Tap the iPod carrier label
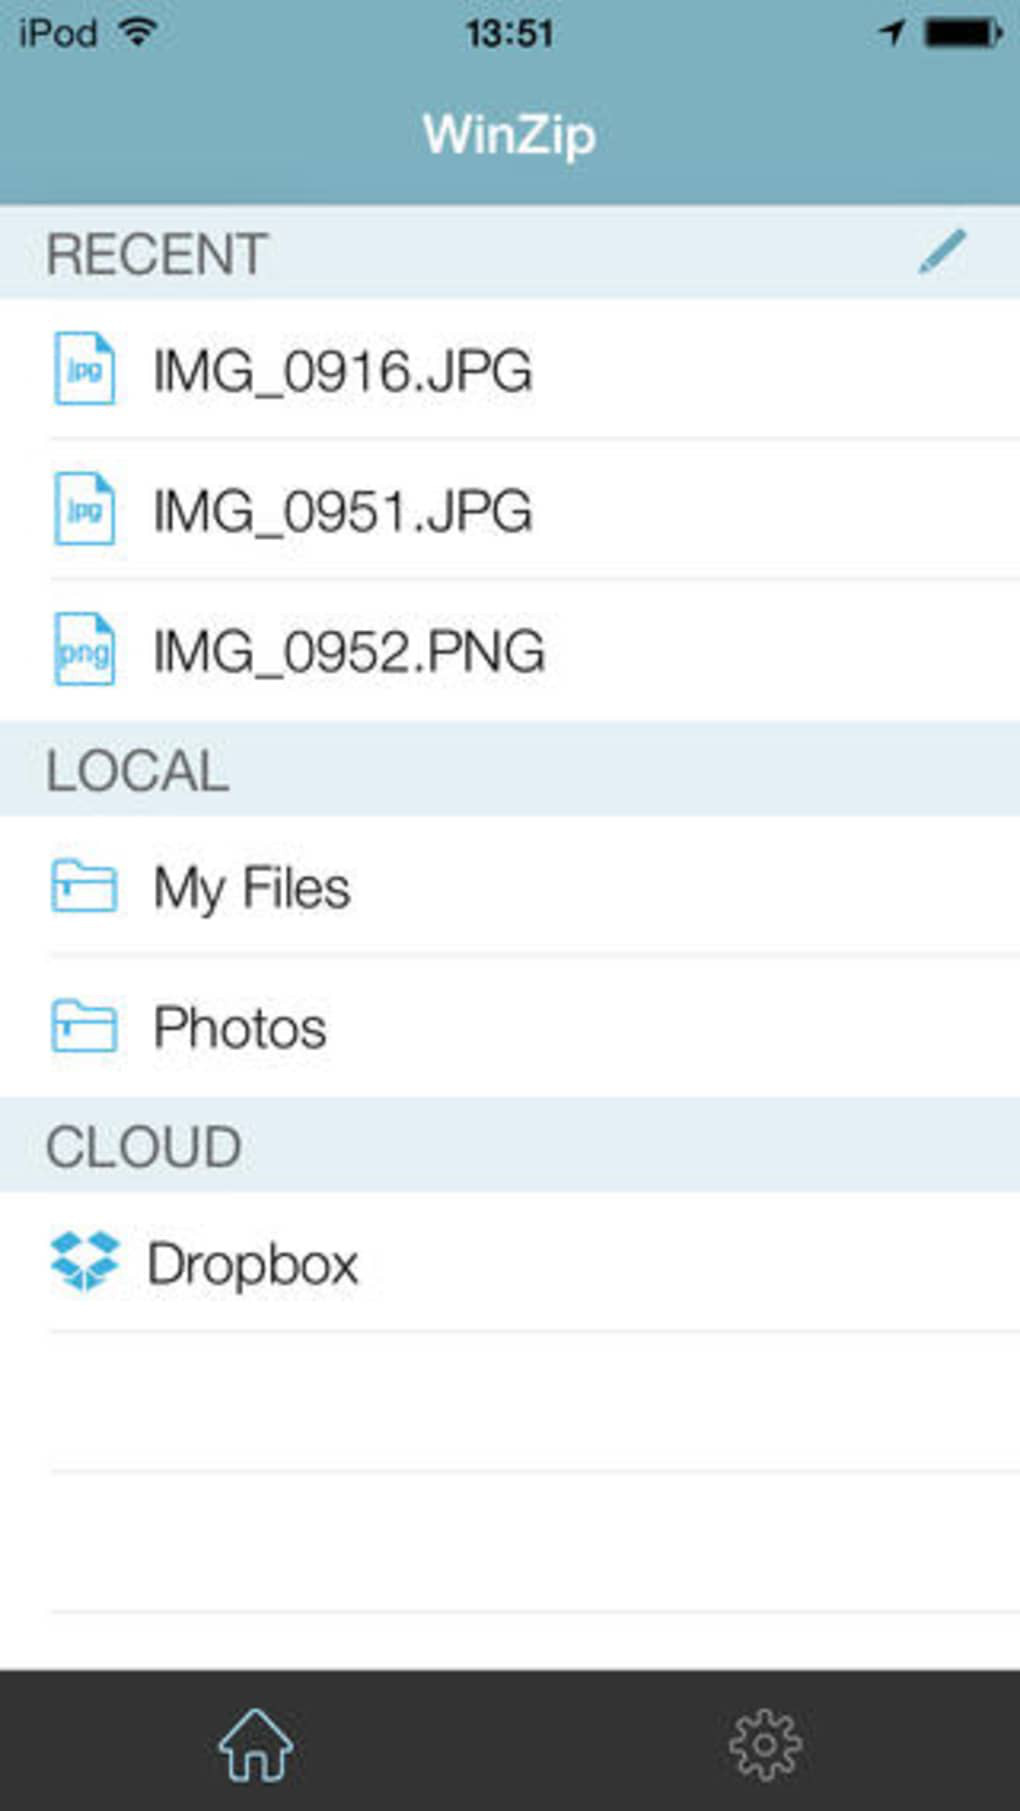Viewport: 1020px width, 1811px height. pyautogui.click(x=58, y=33)
